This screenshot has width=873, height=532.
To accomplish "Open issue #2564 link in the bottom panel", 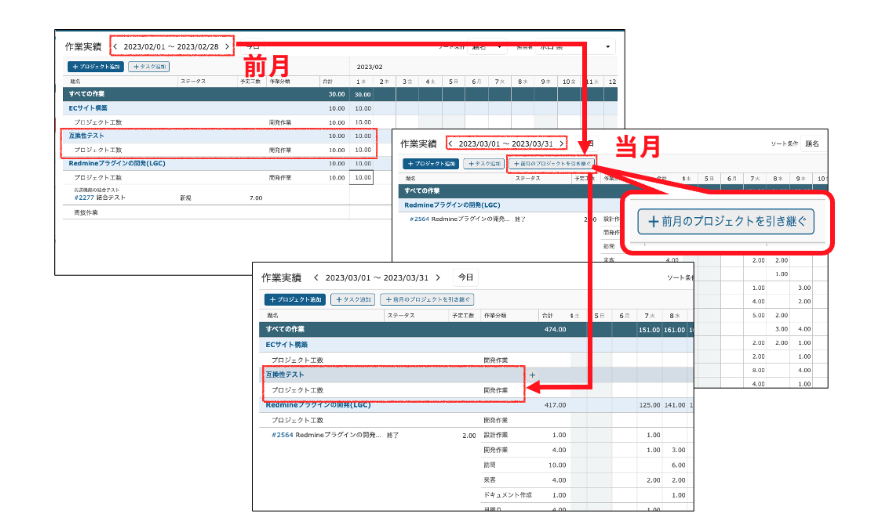I will tap(284, 435).
